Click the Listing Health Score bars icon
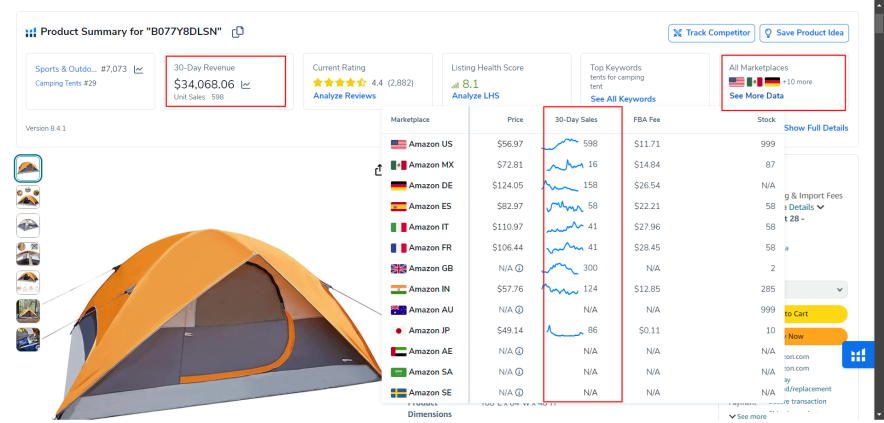This screenshot has width=884, height=423. click(x=456, y=85)
